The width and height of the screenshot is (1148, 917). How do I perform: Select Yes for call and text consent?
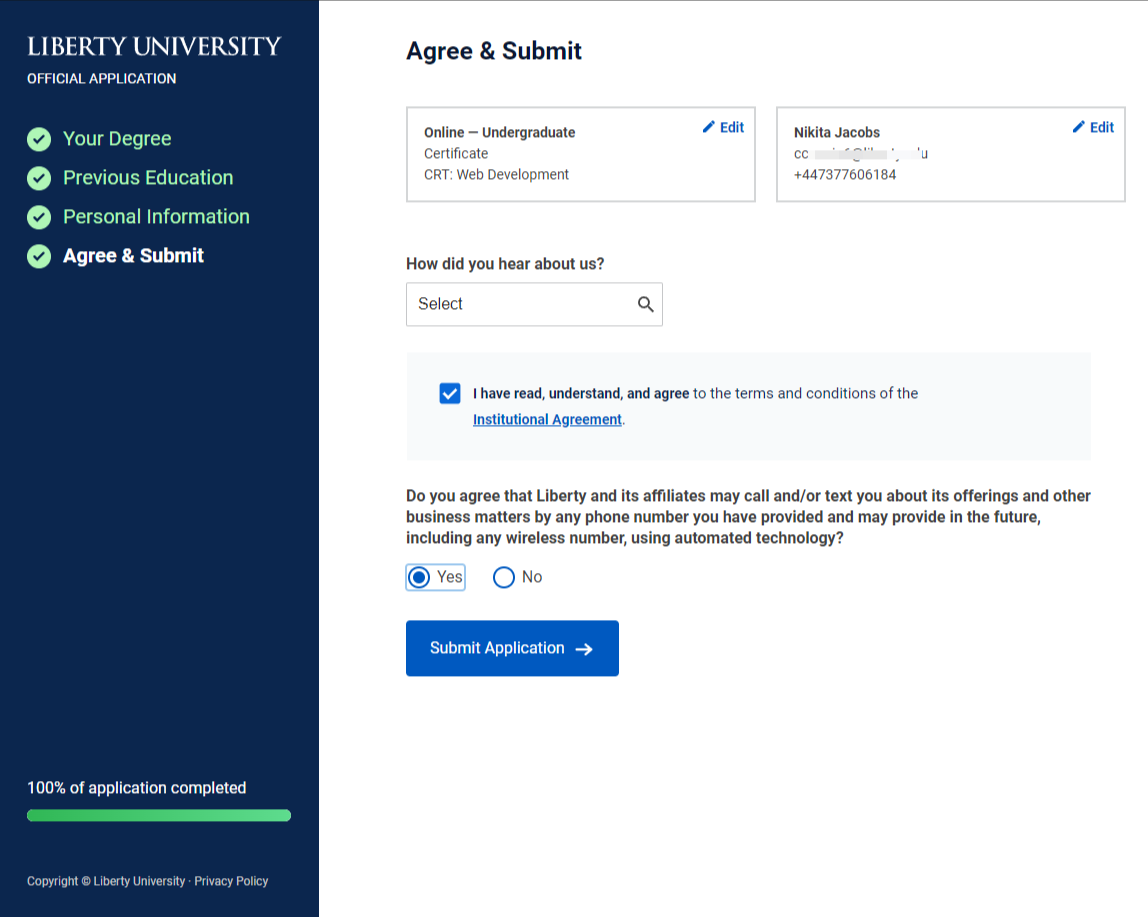(x=419, y=577)
